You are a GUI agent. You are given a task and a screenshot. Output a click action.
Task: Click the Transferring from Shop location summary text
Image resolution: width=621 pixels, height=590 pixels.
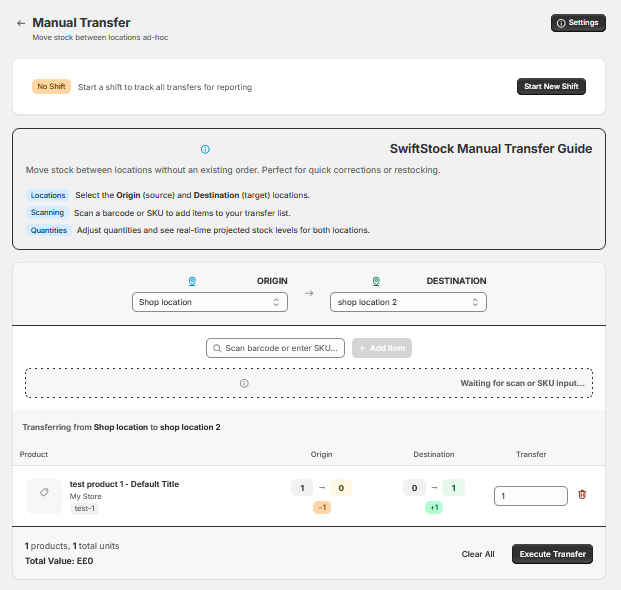tap(121, 427)
